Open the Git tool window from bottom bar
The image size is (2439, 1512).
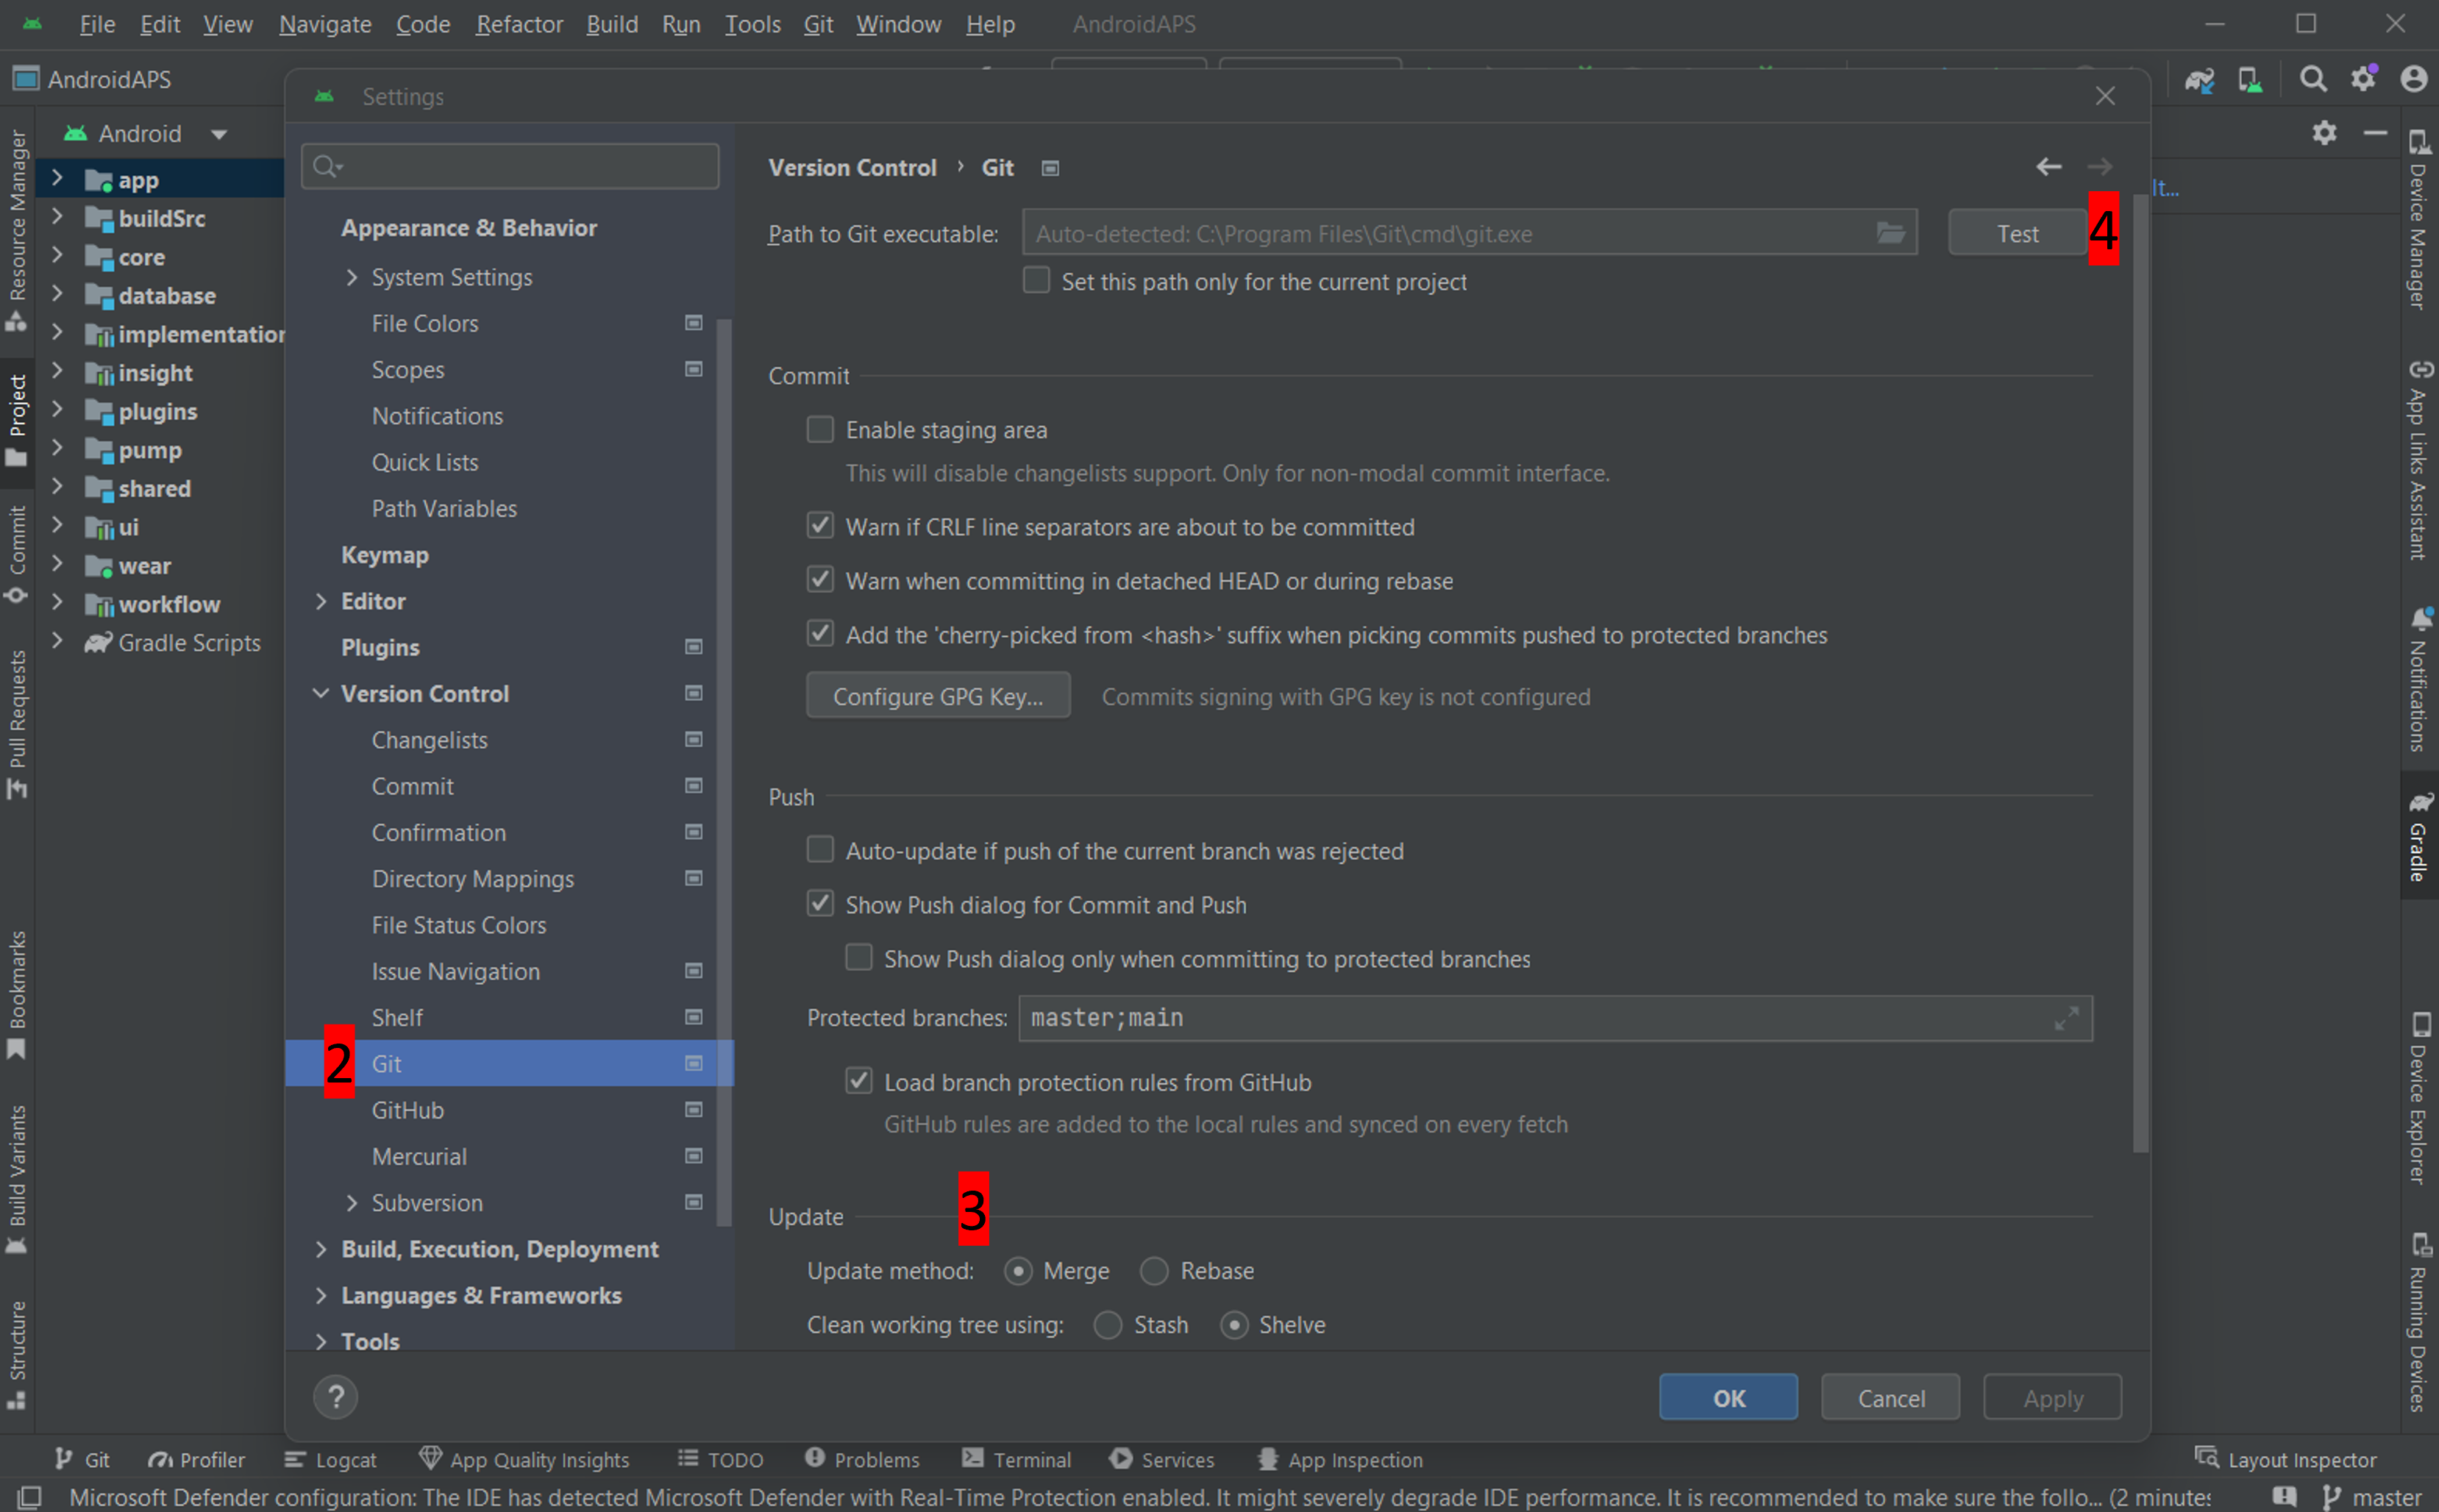82,1460
